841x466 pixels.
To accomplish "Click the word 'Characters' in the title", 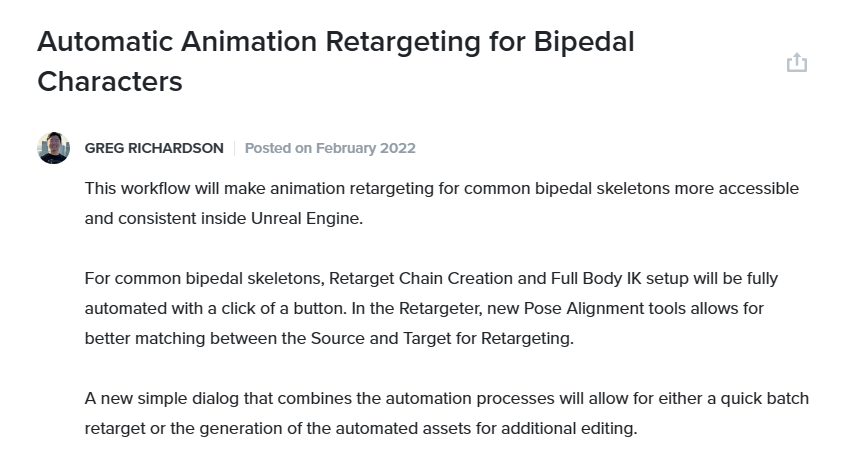I will tap(110, 82).
